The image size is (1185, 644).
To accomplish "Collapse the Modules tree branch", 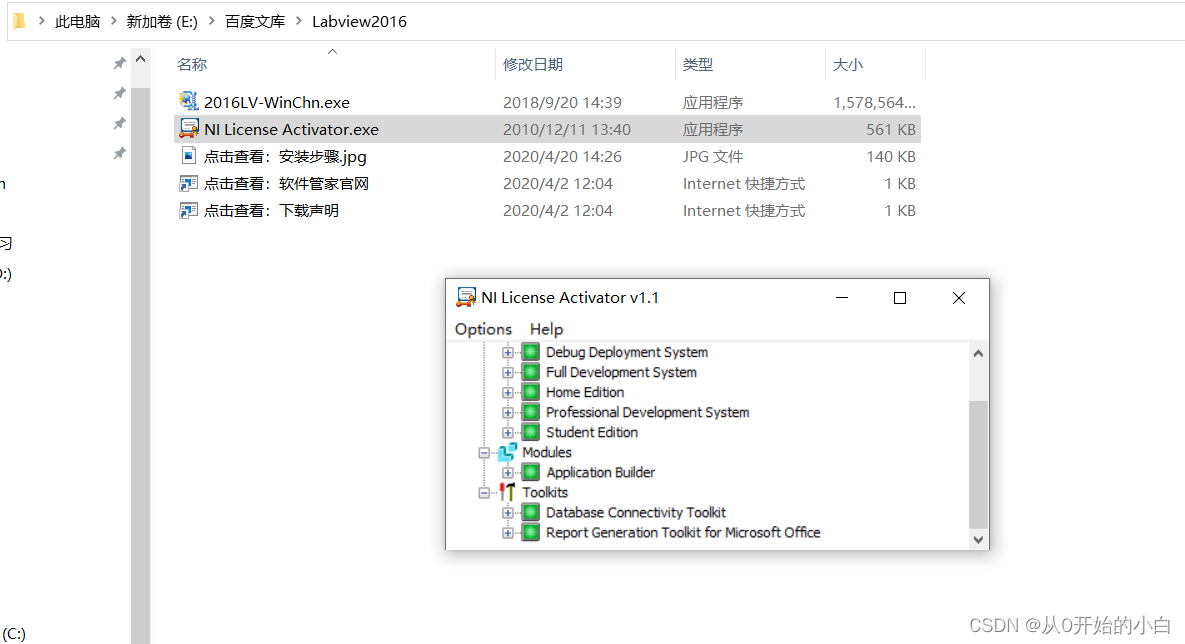I will [x=484, y=452].
